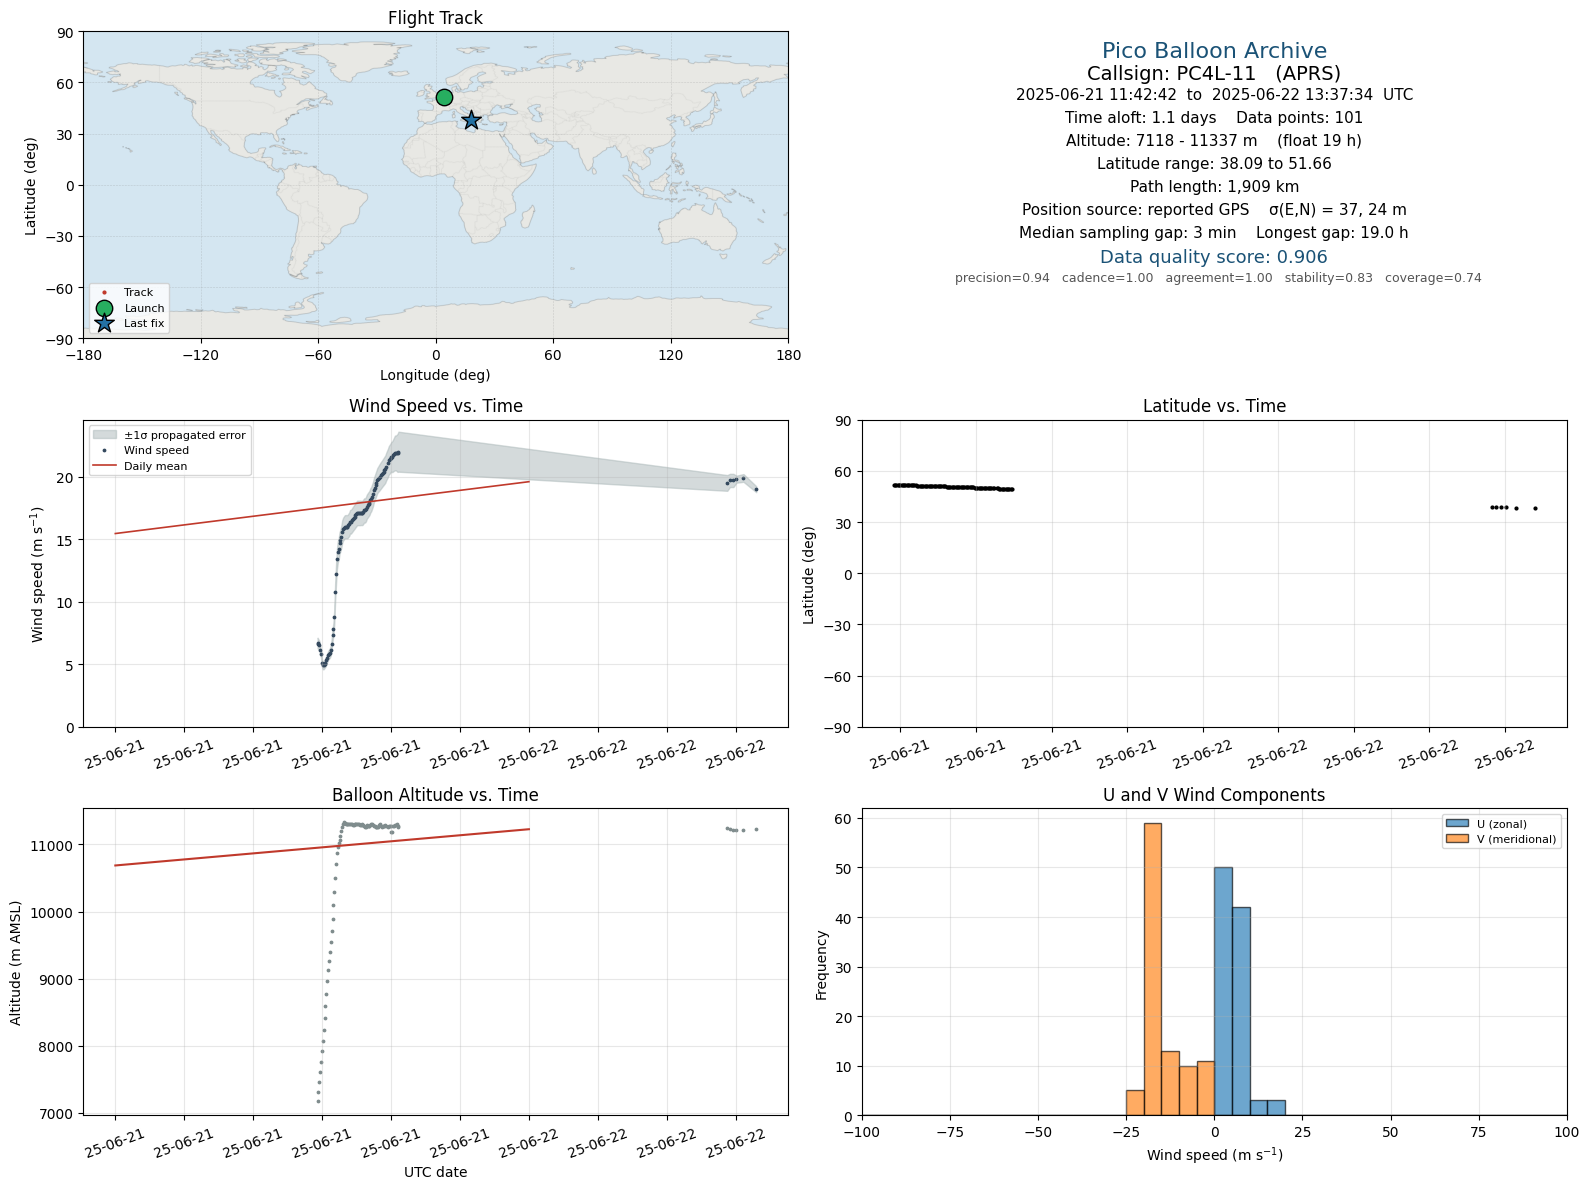Click the tallest blue U histogram bar
The image size is (1590, 1189).
(x=1223, y=991)
